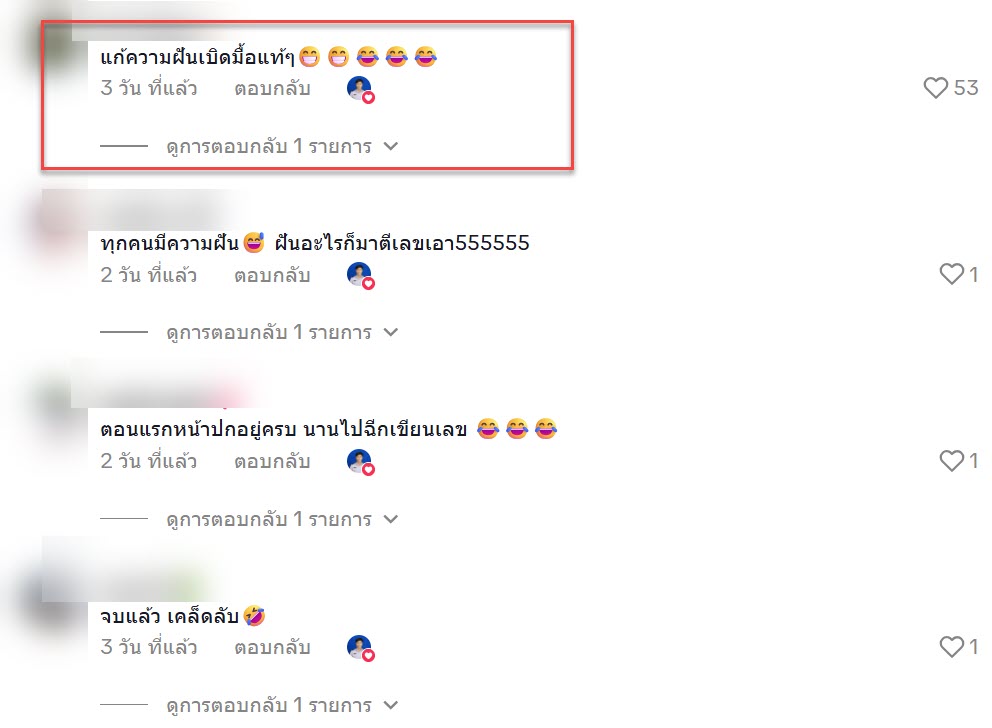Open creator avatar under 'จบแล้ว เคล็ดลับ' comment

pos(361,648)
